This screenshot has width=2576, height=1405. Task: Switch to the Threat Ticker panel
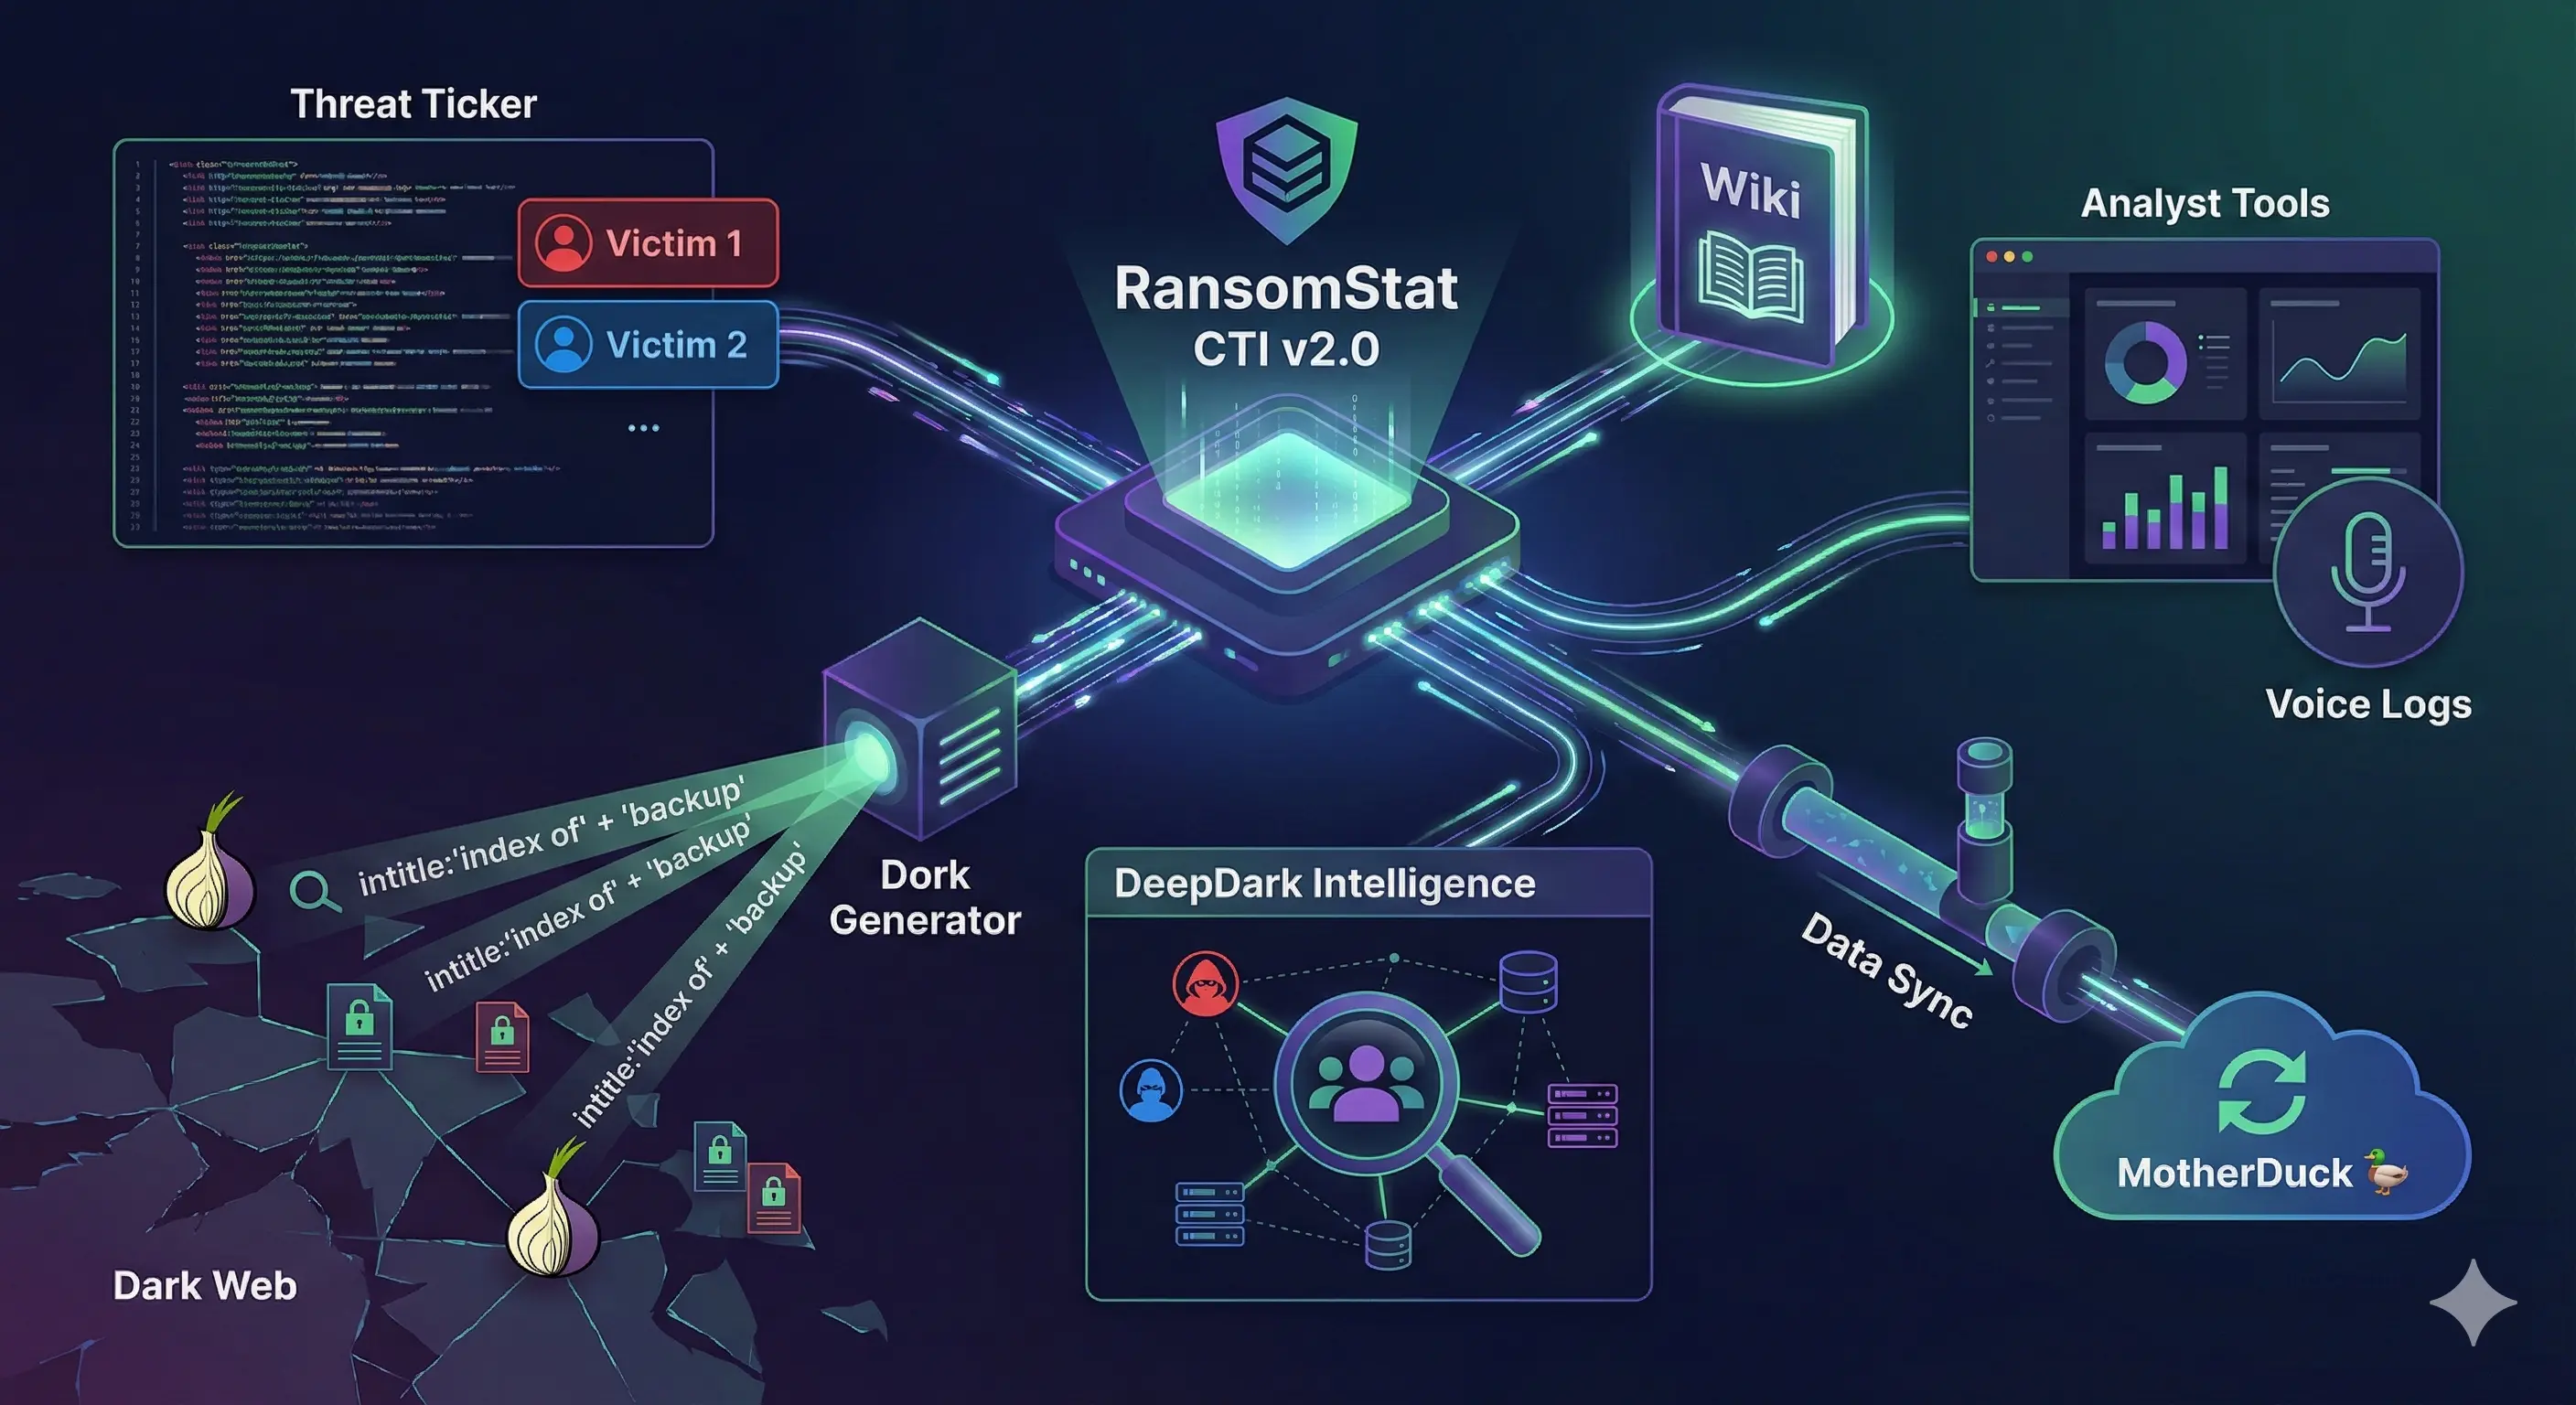pos(415,103)
